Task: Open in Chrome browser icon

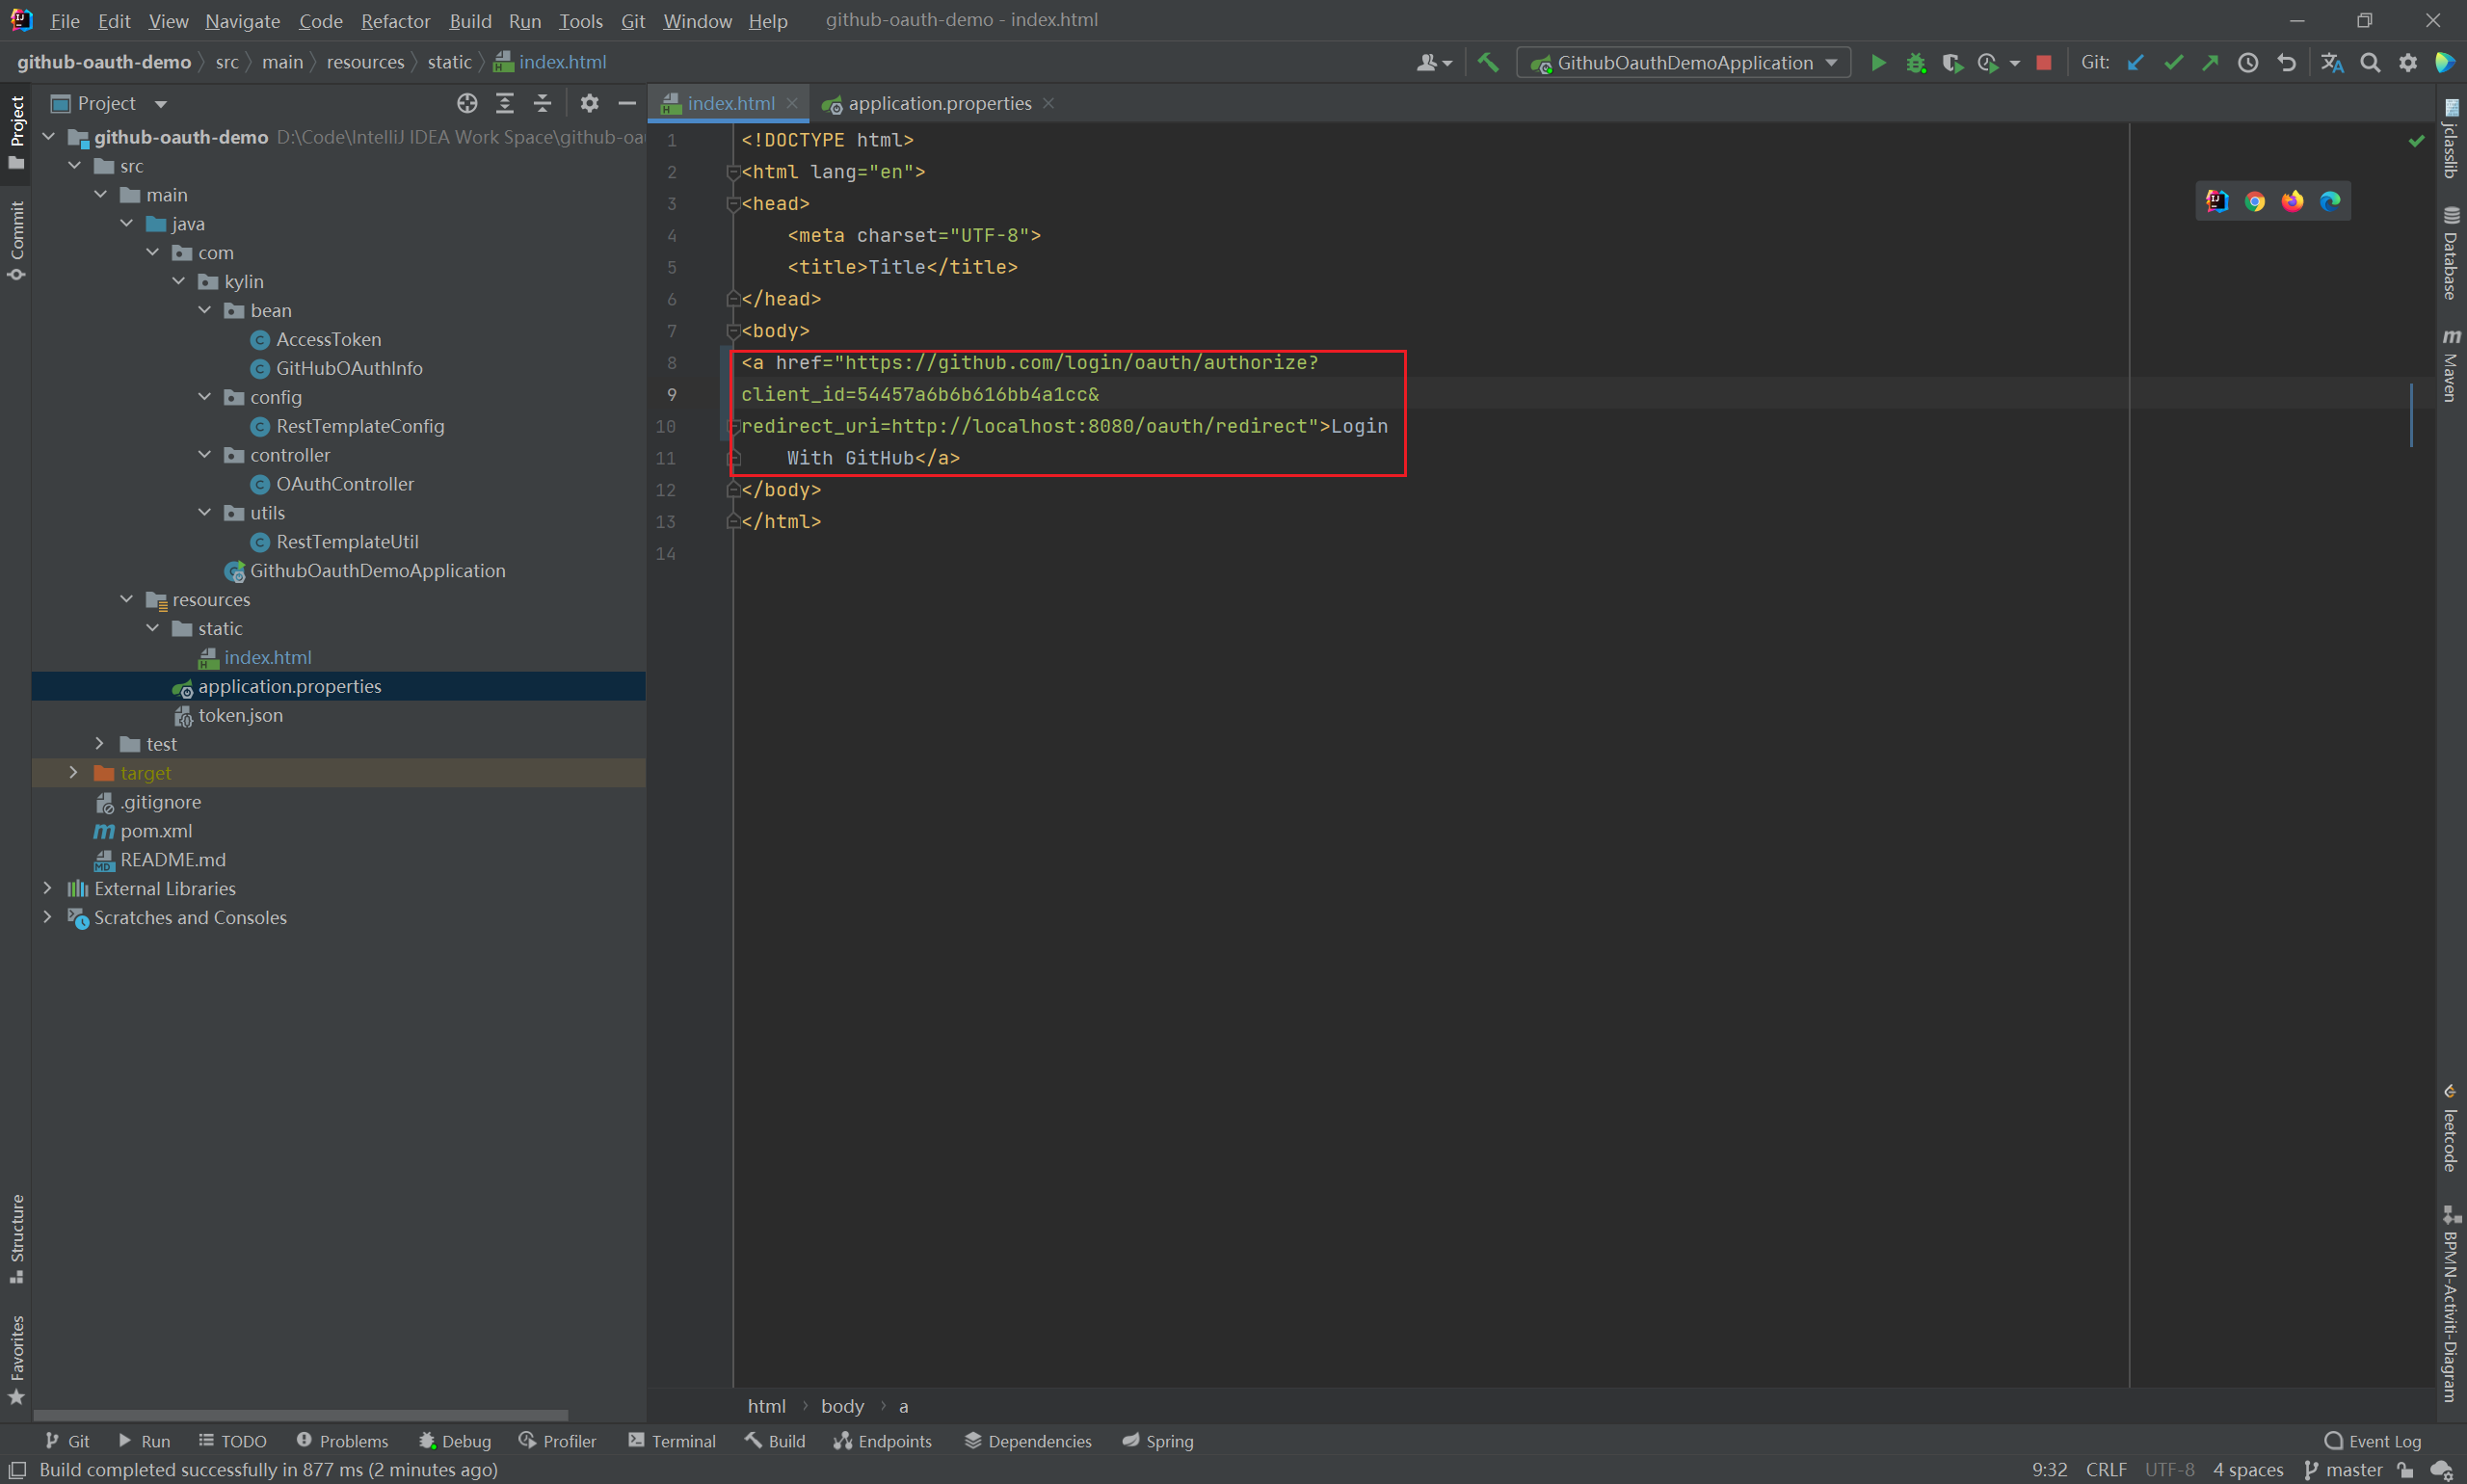Action: pos(2254,202)
